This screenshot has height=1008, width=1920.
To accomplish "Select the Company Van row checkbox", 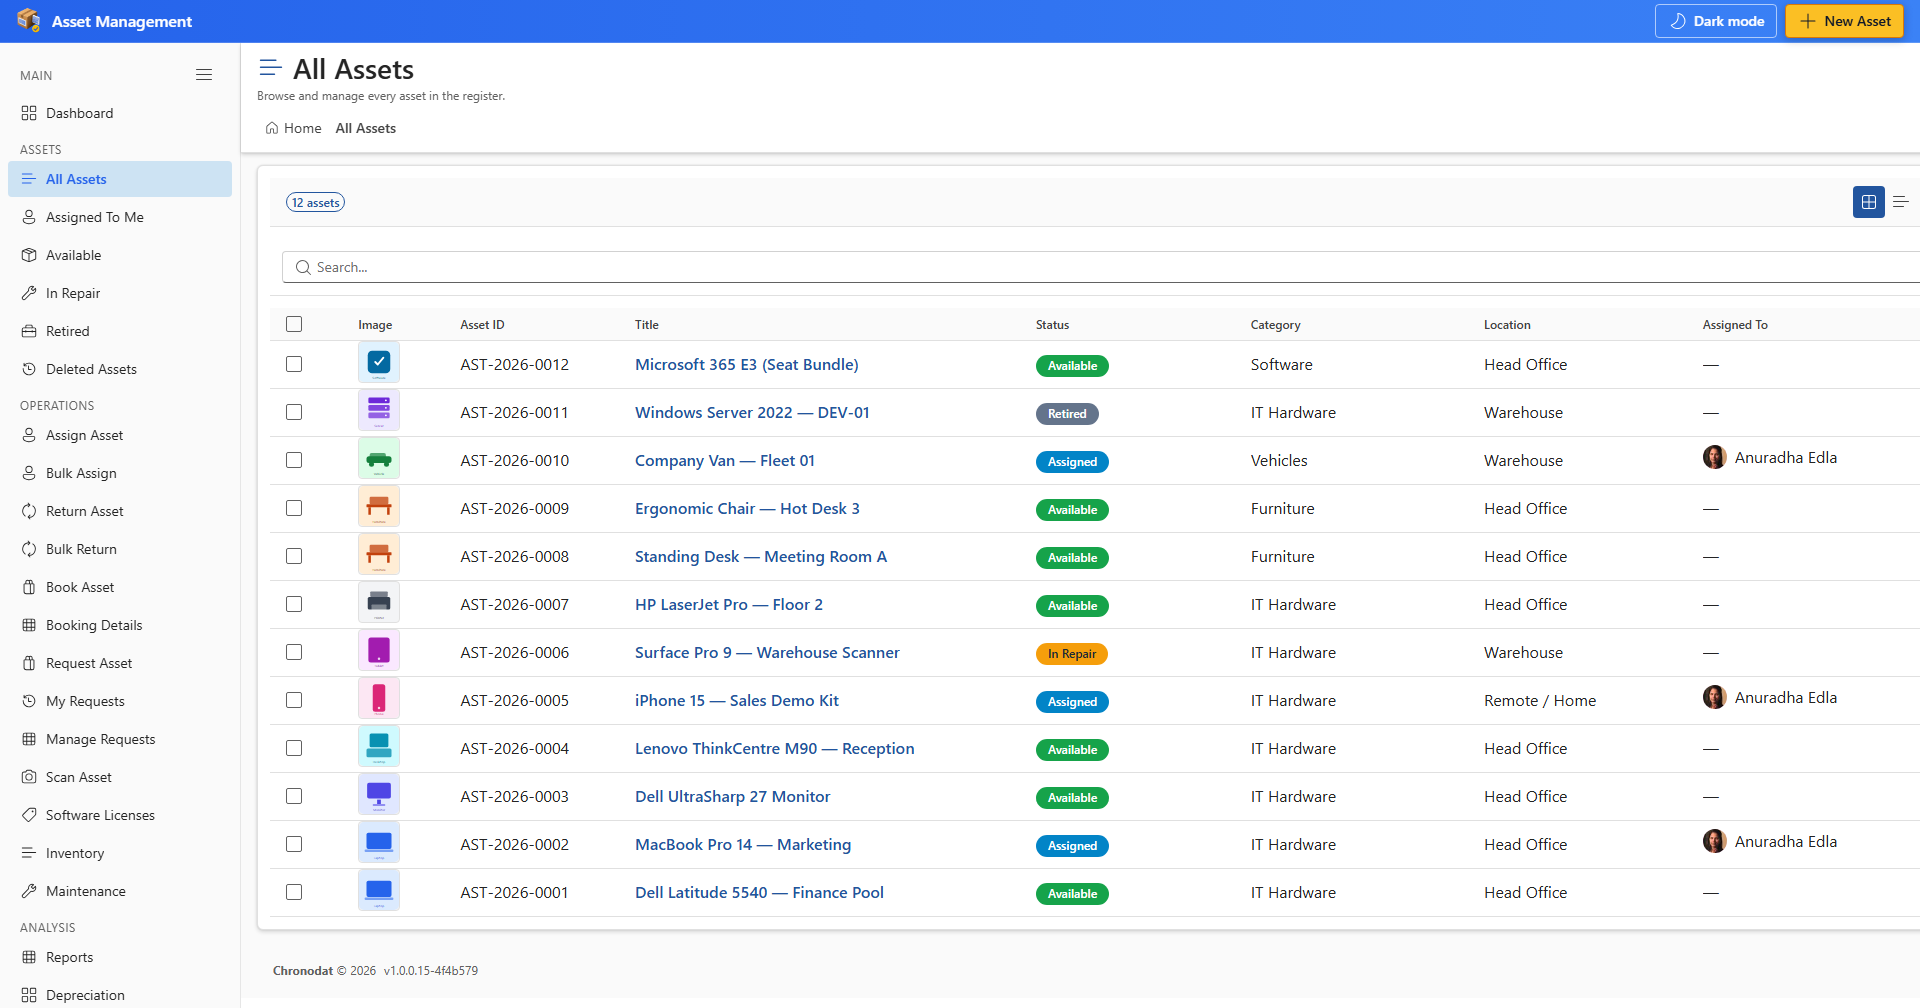I will coord(294,460).
